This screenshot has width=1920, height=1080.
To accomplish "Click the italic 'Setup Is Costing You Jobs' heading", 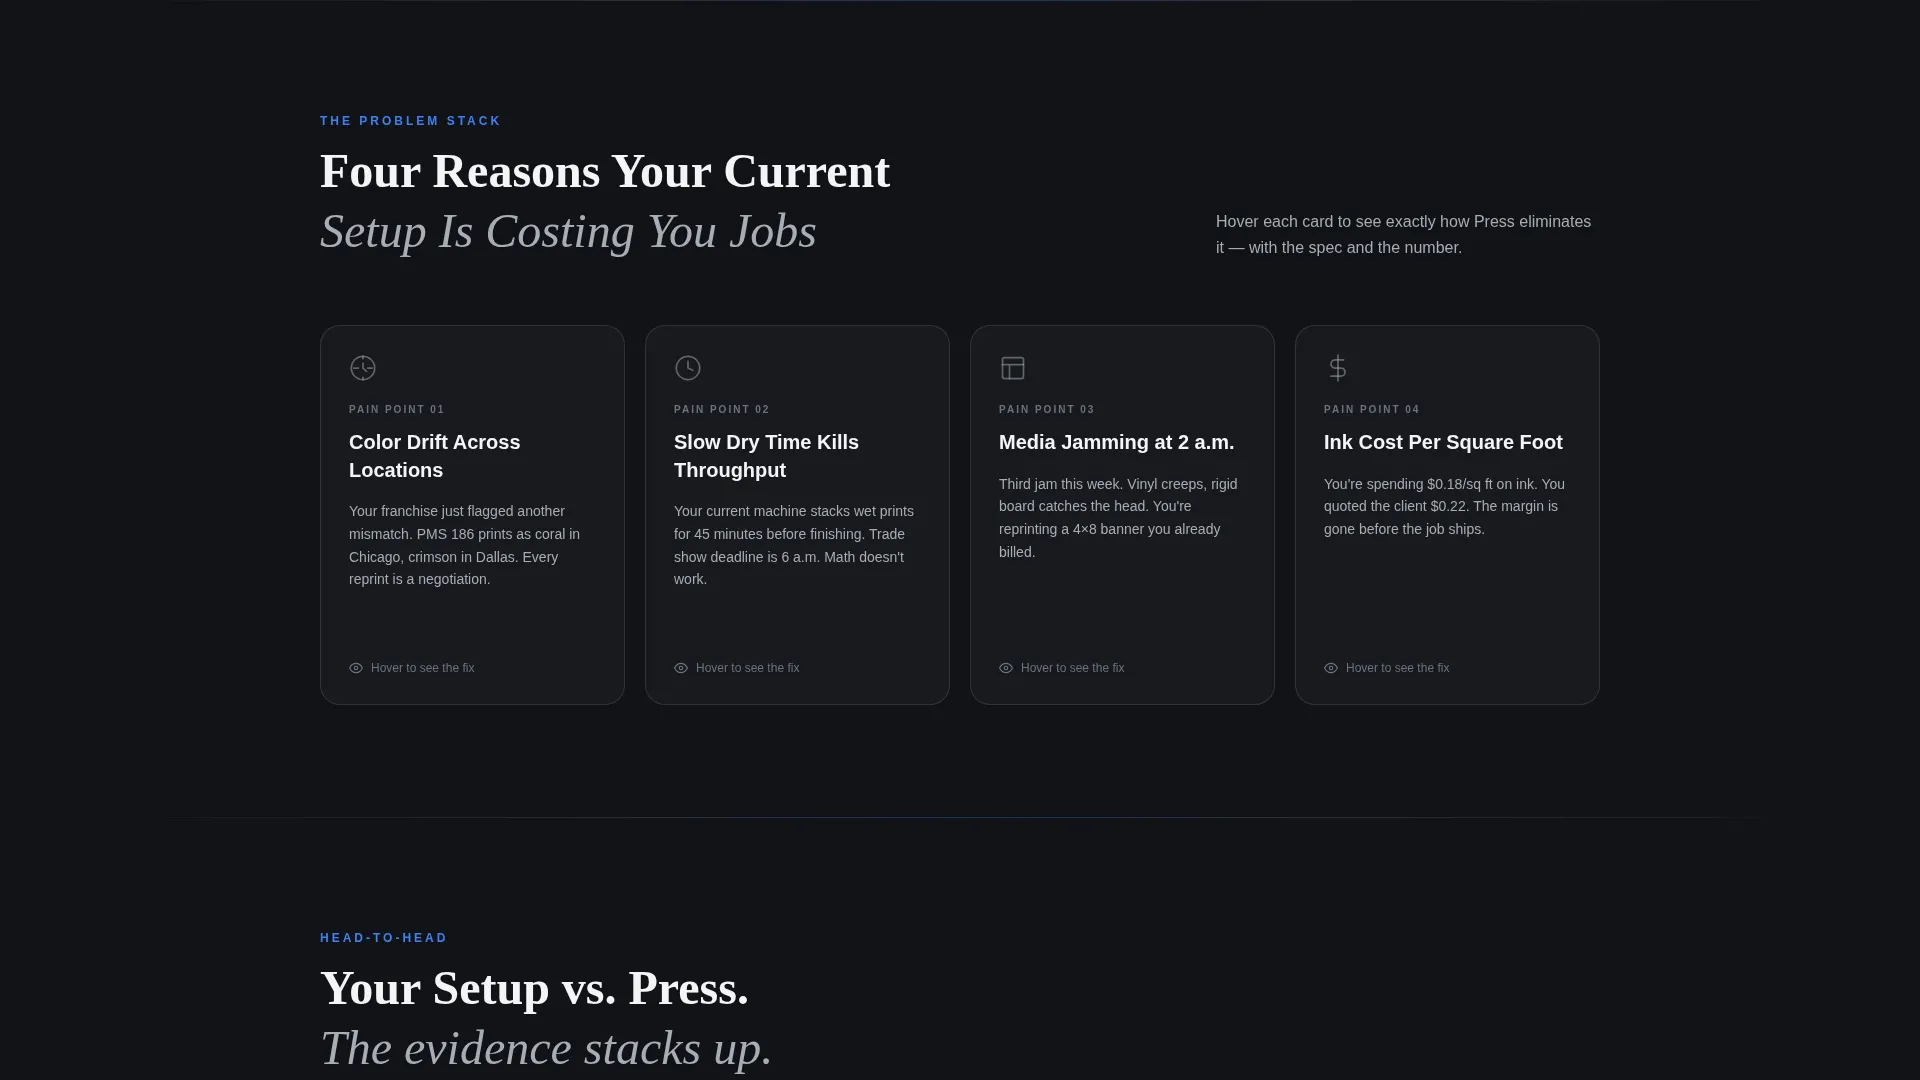I will click(568, 232).
